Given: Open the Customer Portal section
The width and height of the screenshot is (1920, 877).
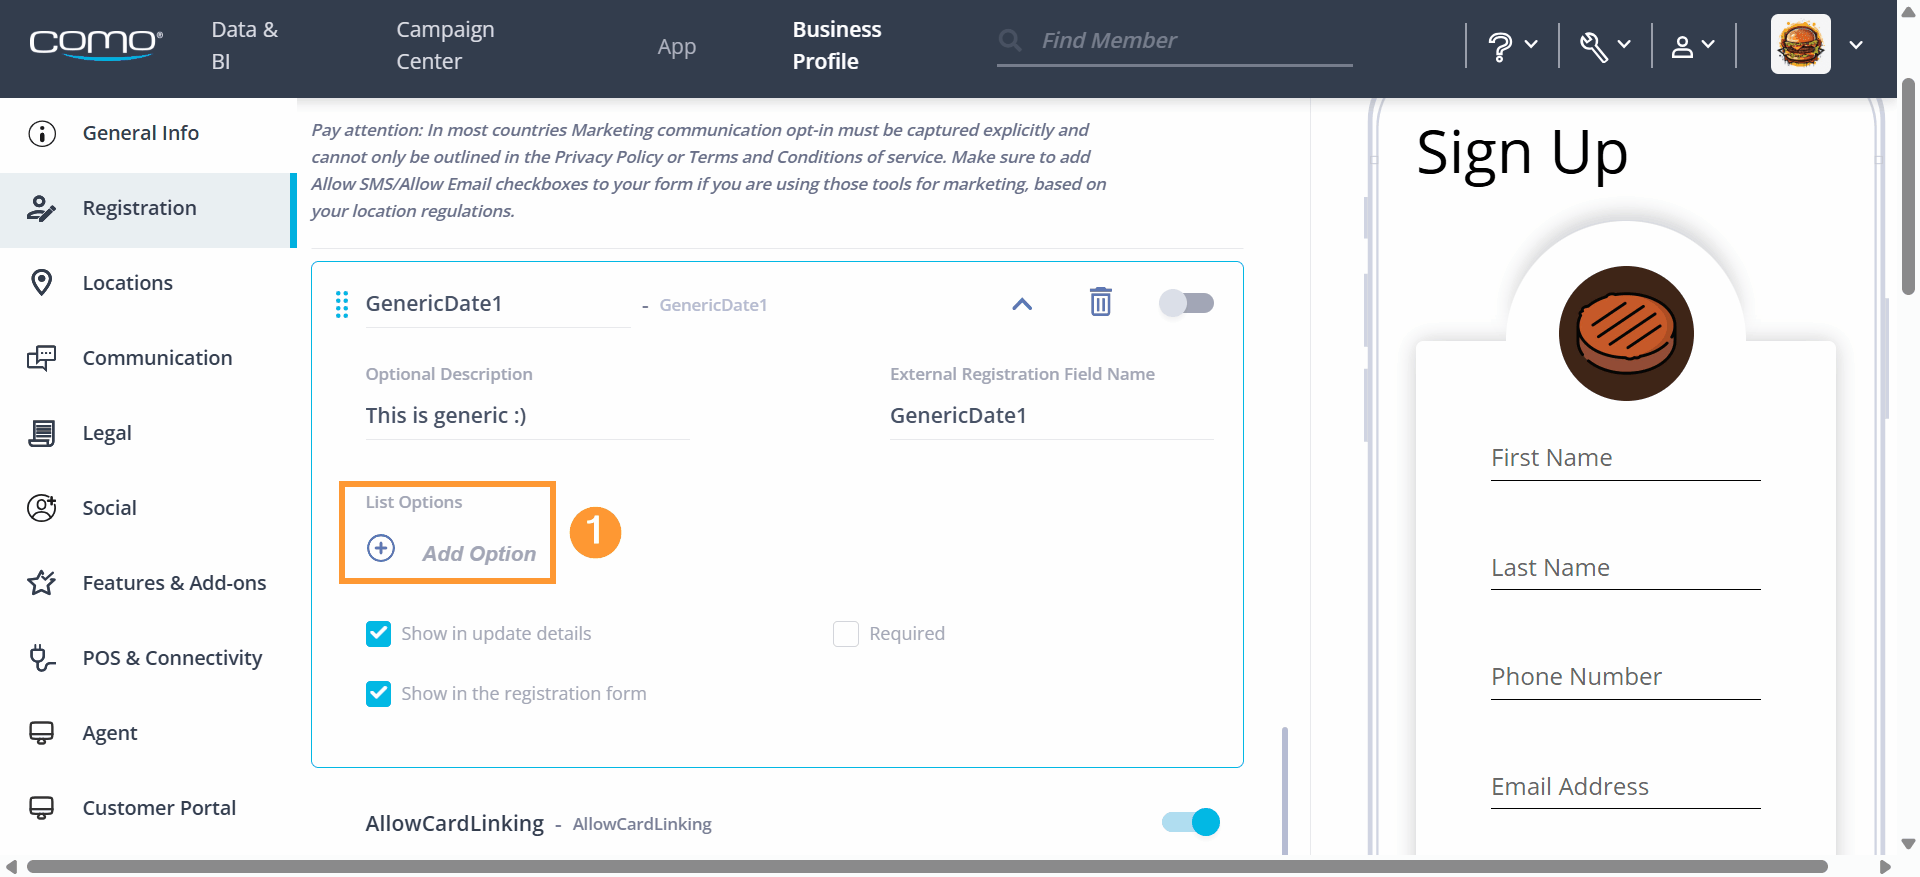Looking at the screenshot, I should (x=148, y=808).
